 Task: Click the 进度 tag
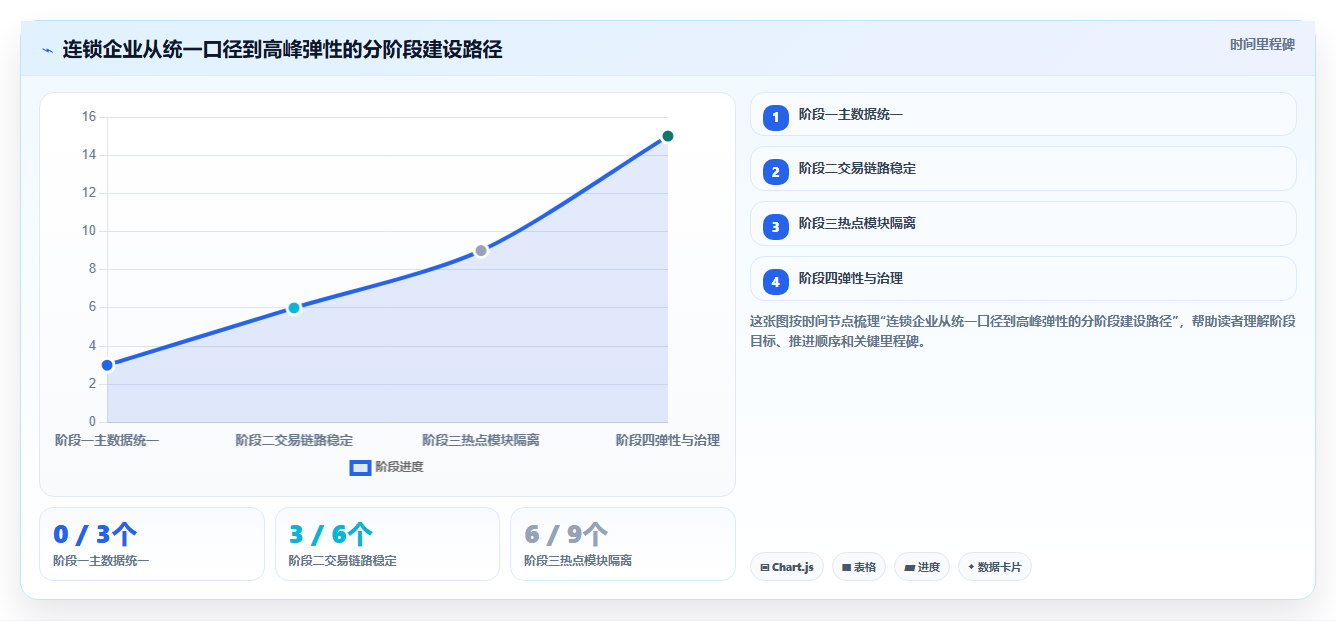pos(922,567)
